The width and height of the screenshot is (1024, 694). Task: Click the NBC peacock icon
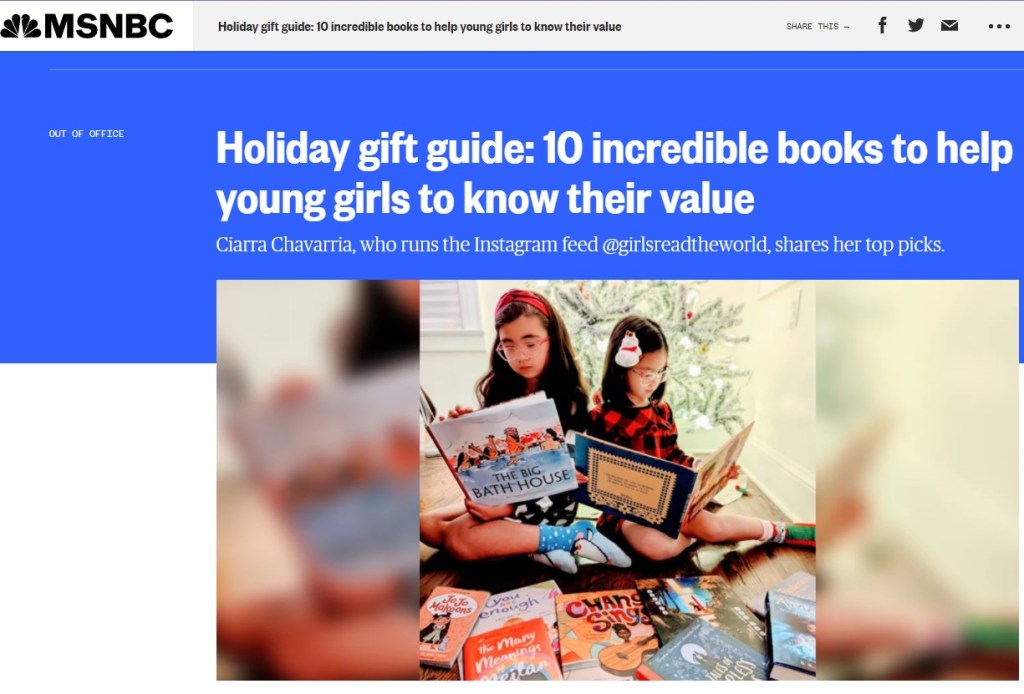pyautogui.click(x=21, y=26)
